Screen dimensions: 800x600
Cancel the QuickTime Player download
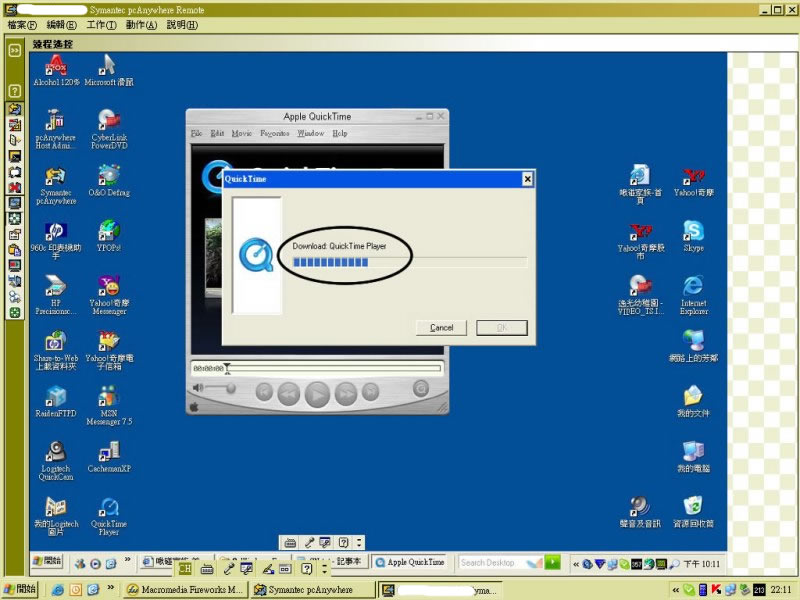[441, 328]
